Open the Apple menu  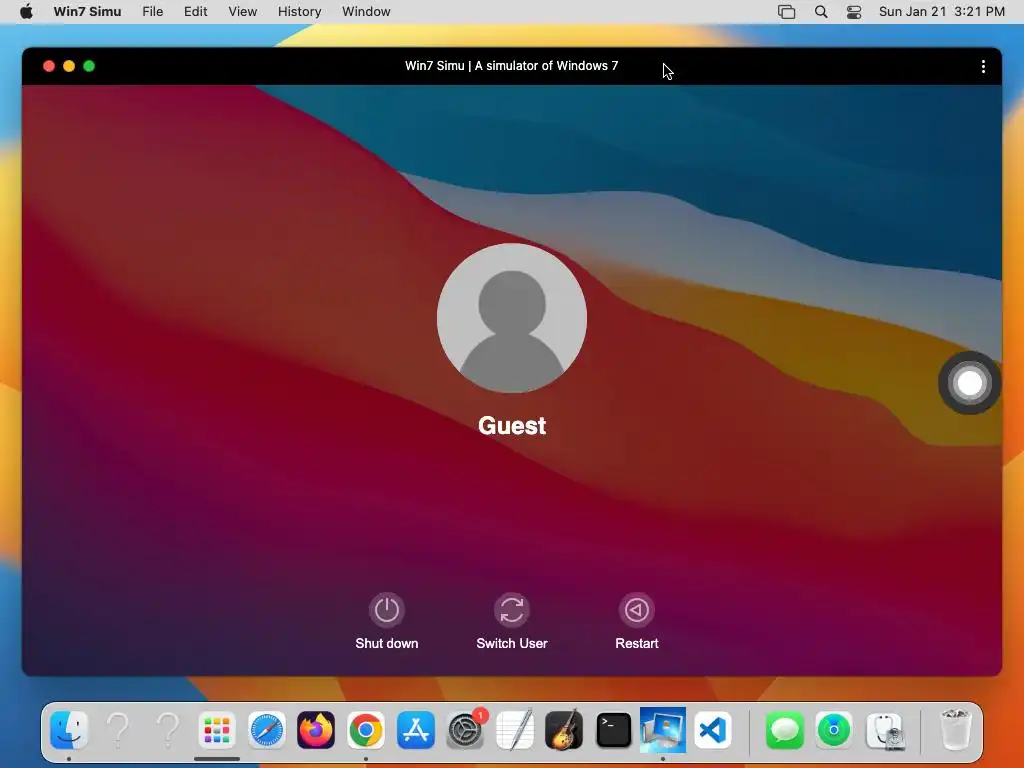[x=26, y=12]
